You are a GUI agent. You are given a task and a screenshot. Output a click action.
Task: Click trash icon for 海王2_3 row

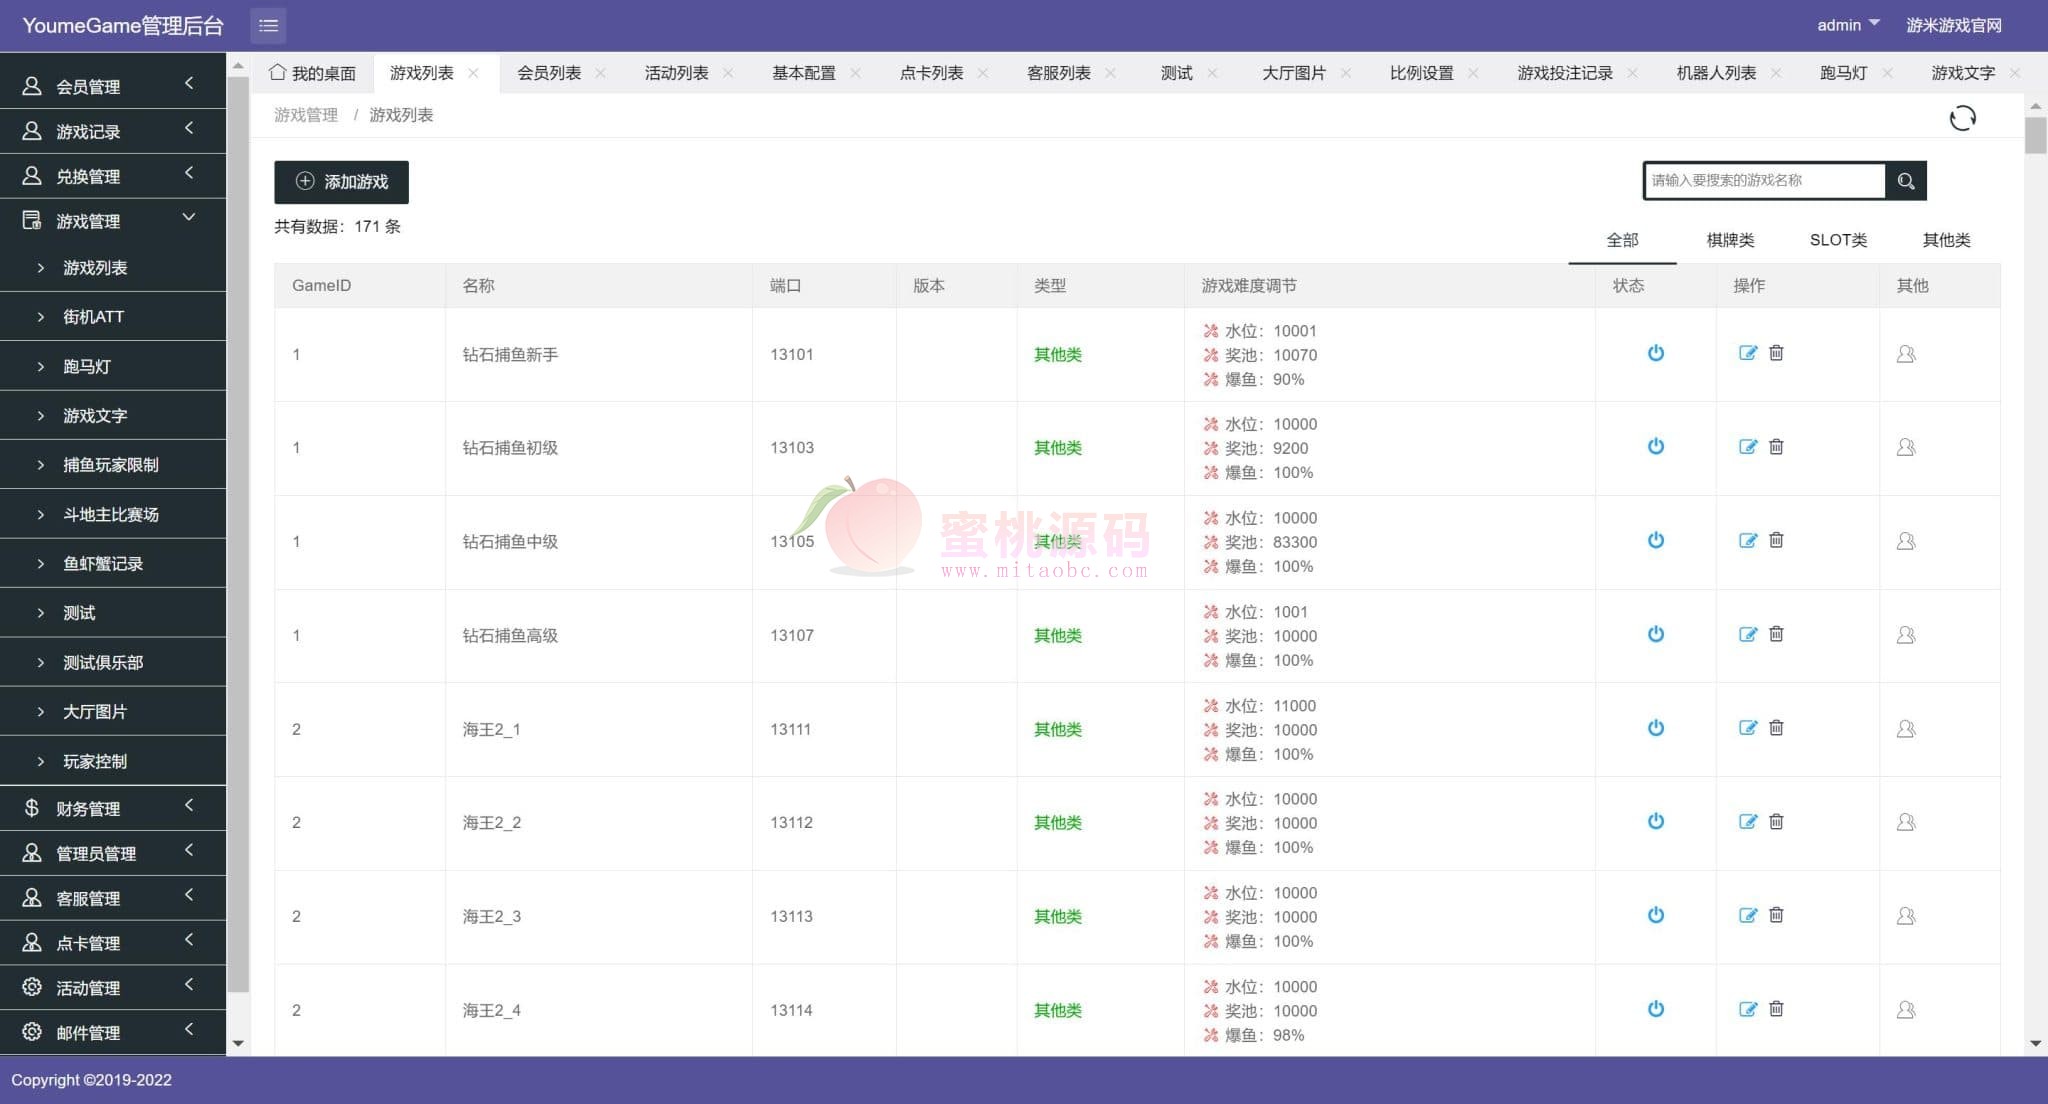tap(1776, 915)
